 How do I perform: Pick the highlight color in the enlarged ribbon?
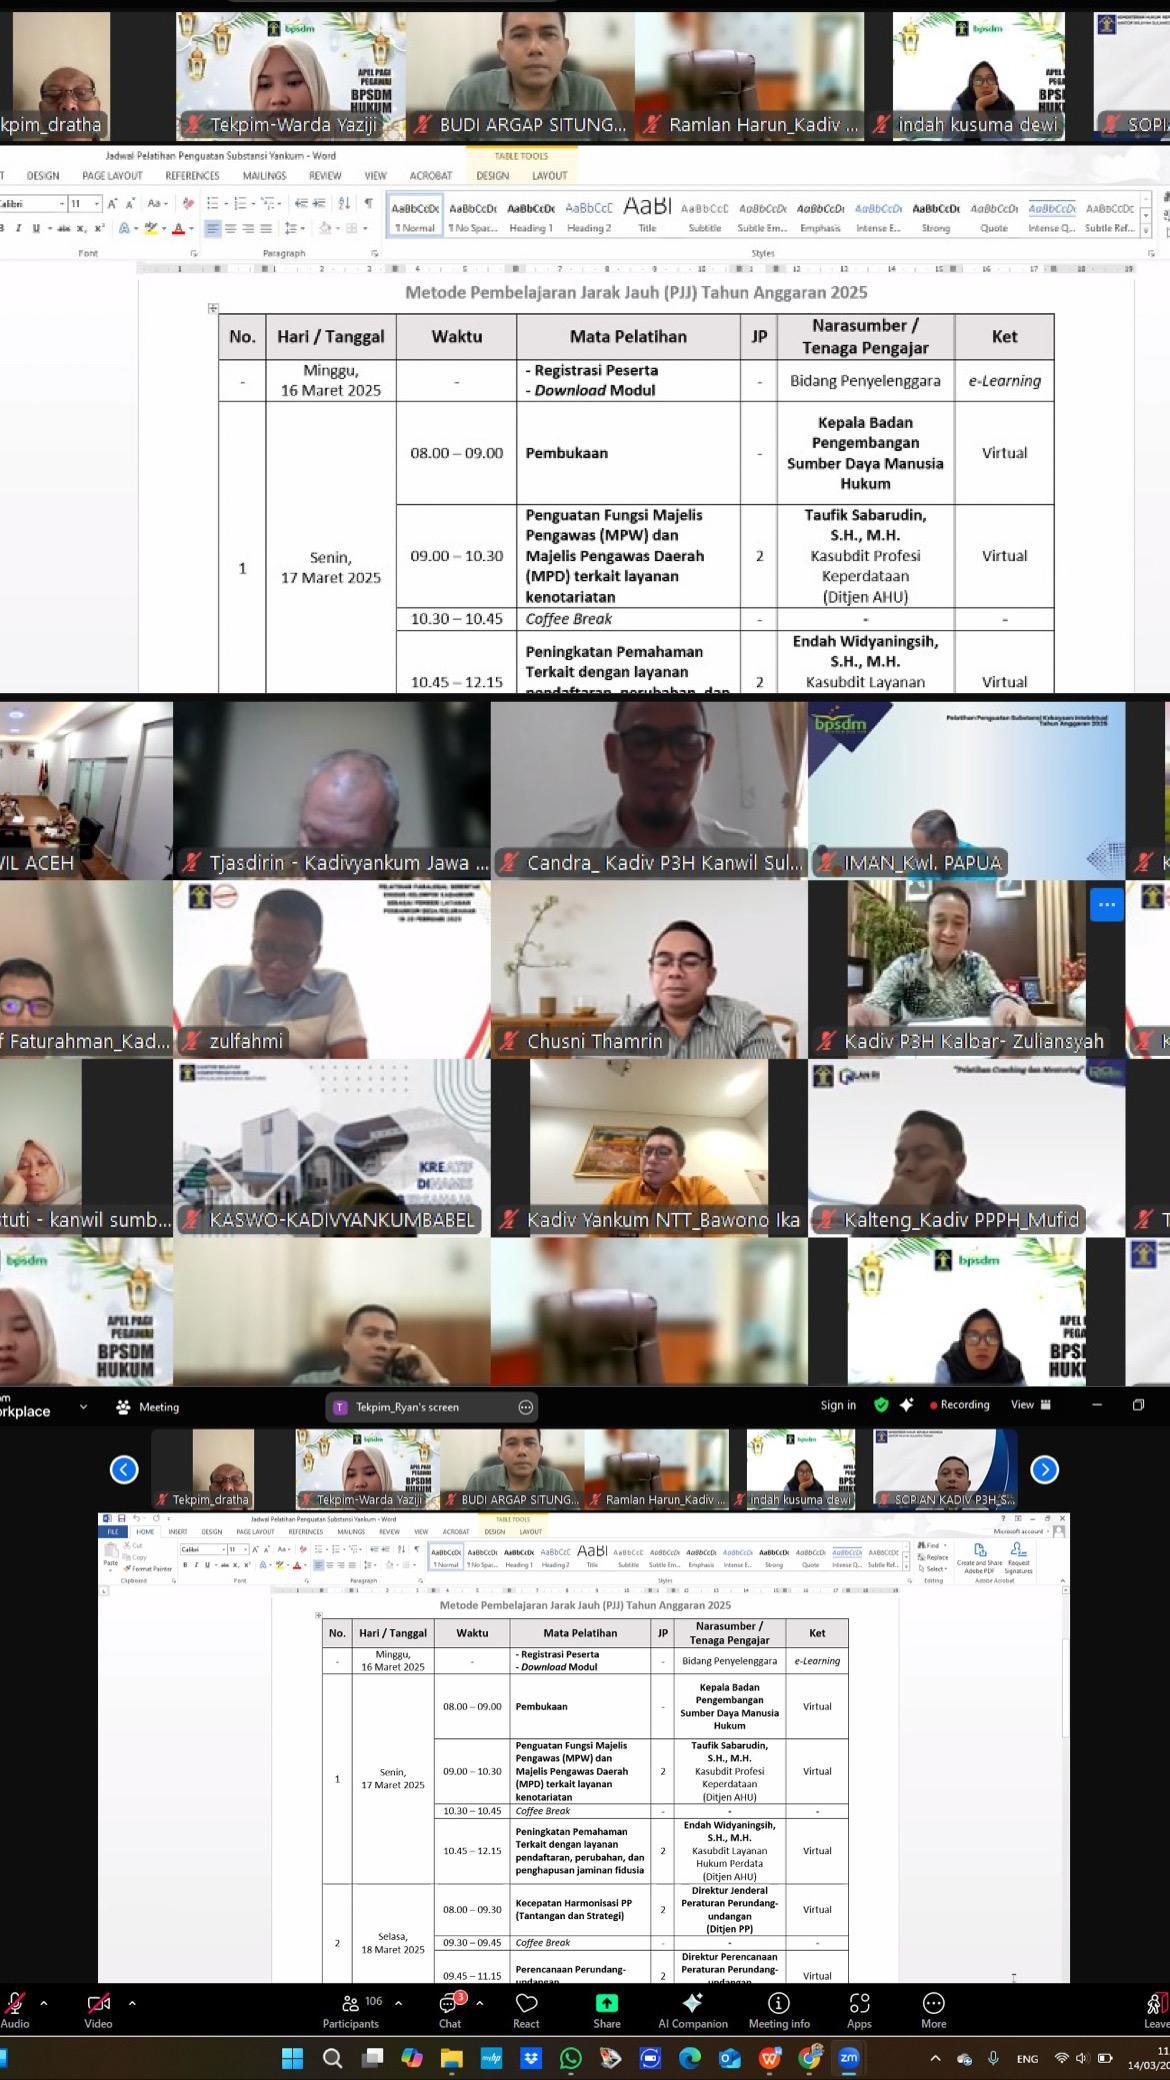pyautogui.click(x=152, y=228)
